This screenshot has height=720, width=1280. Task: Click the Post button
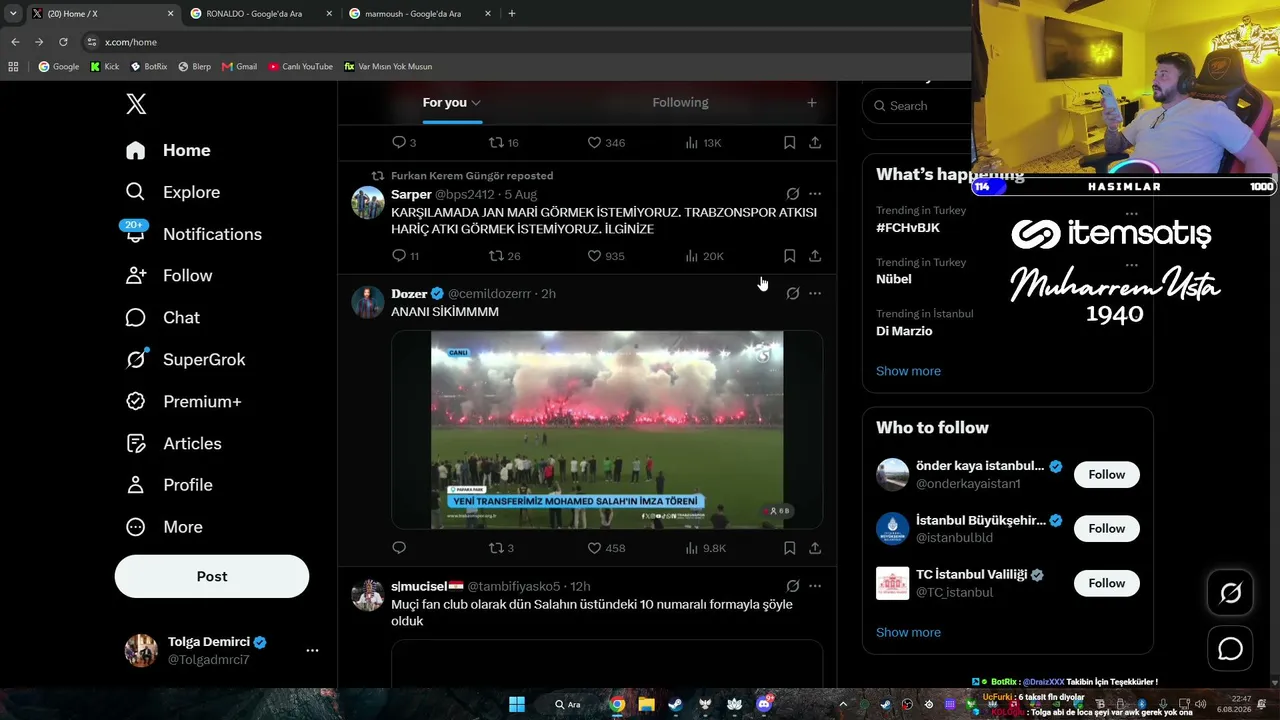coord(212,576)
